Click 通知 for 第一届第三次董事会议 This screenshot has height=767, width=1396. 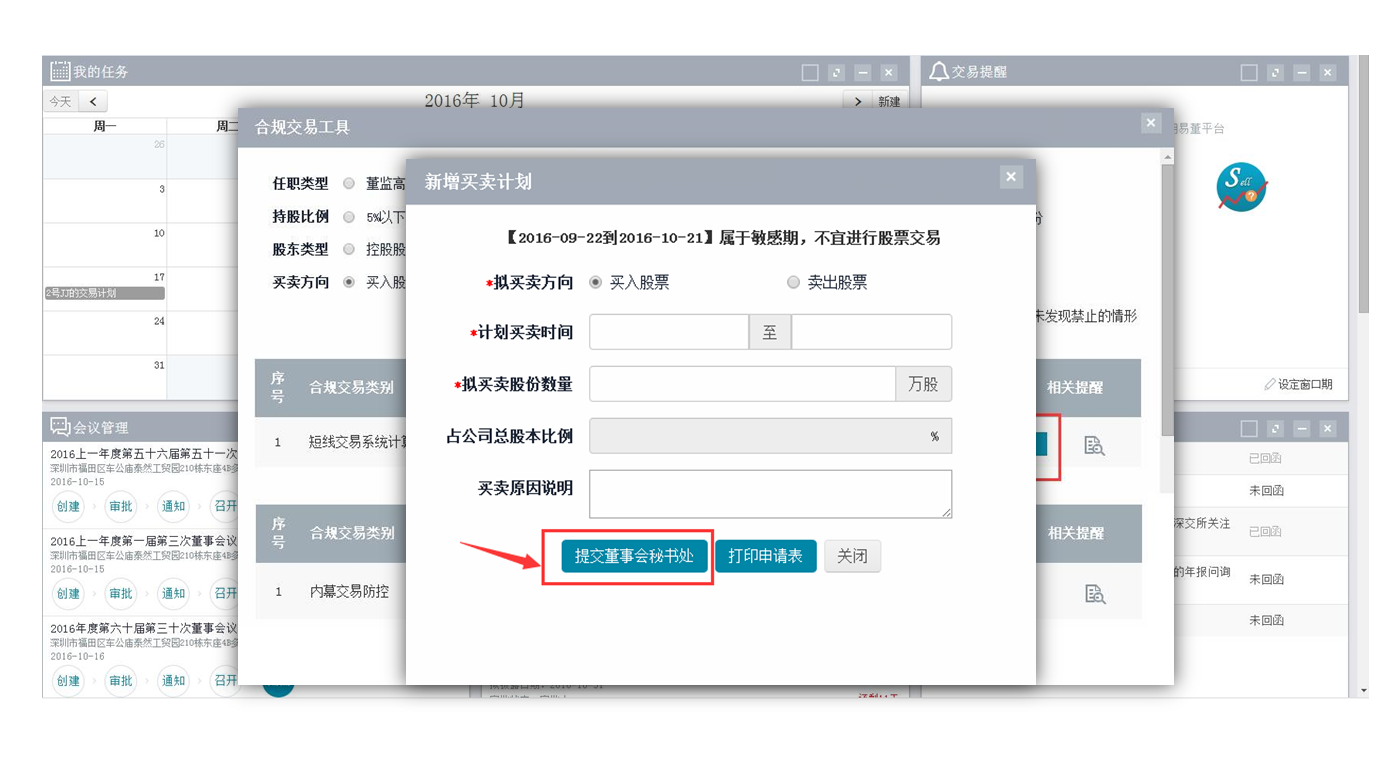[174, 593]
